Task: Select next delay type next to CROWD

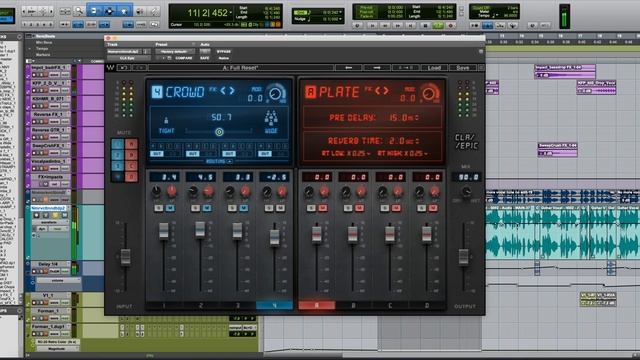Action: [231, 91]
